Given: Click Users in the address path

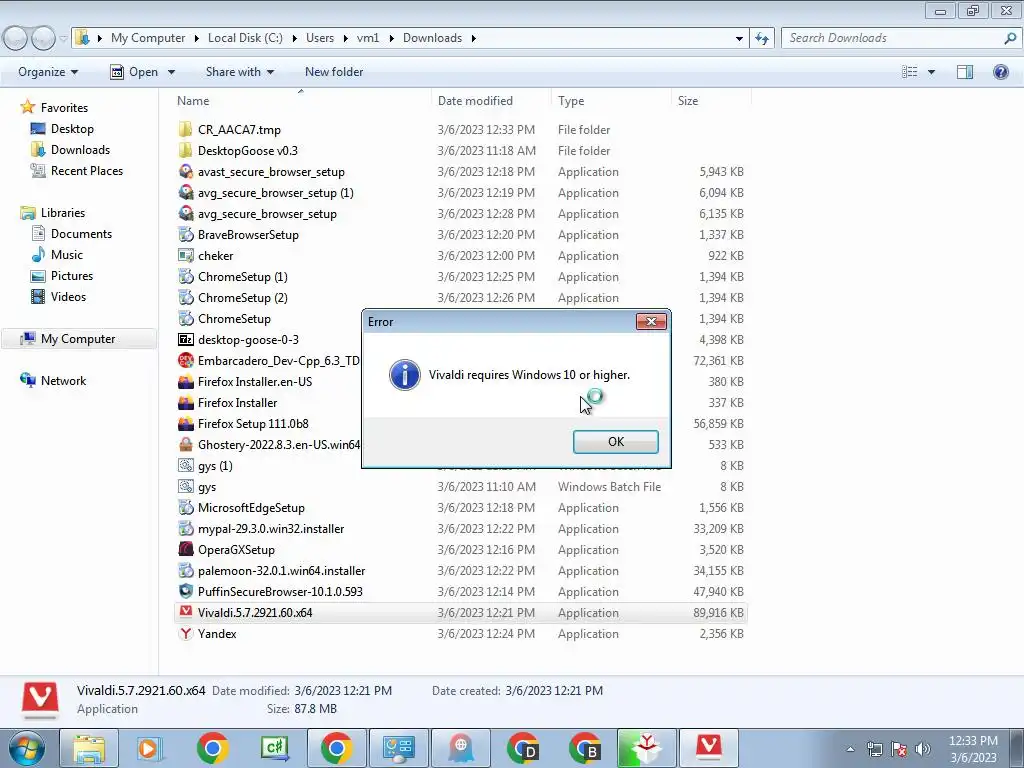Looking at the screenshot, I should click(x=320, y=38).
